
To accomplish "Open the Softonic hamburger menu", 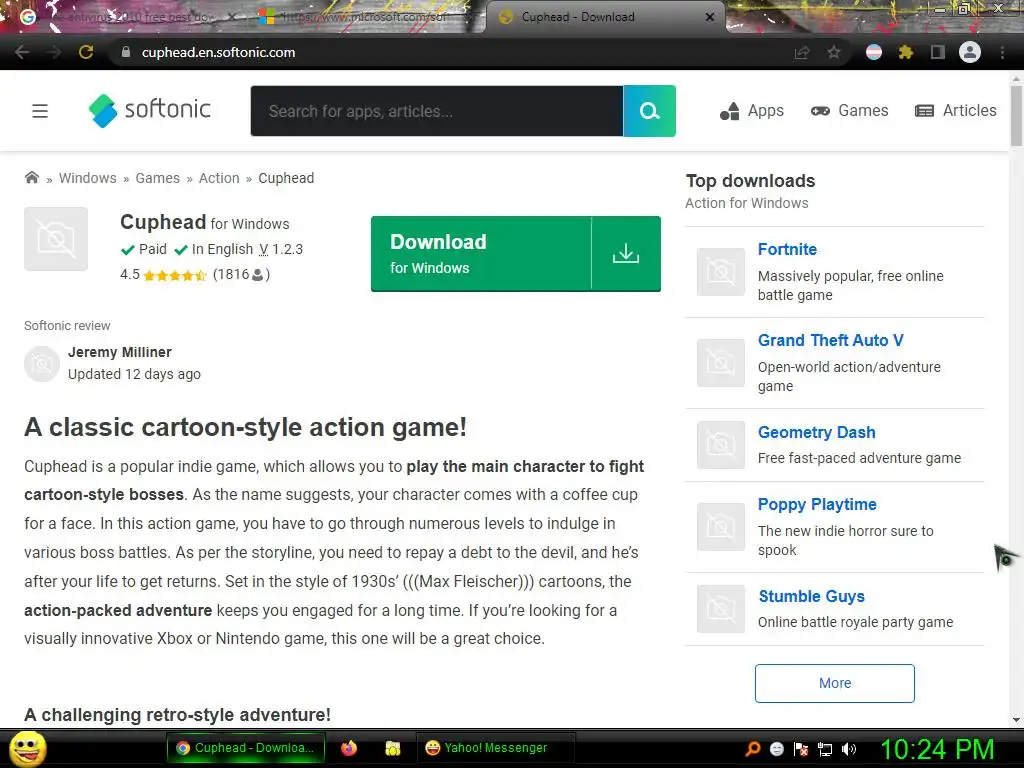I will 40,111.
